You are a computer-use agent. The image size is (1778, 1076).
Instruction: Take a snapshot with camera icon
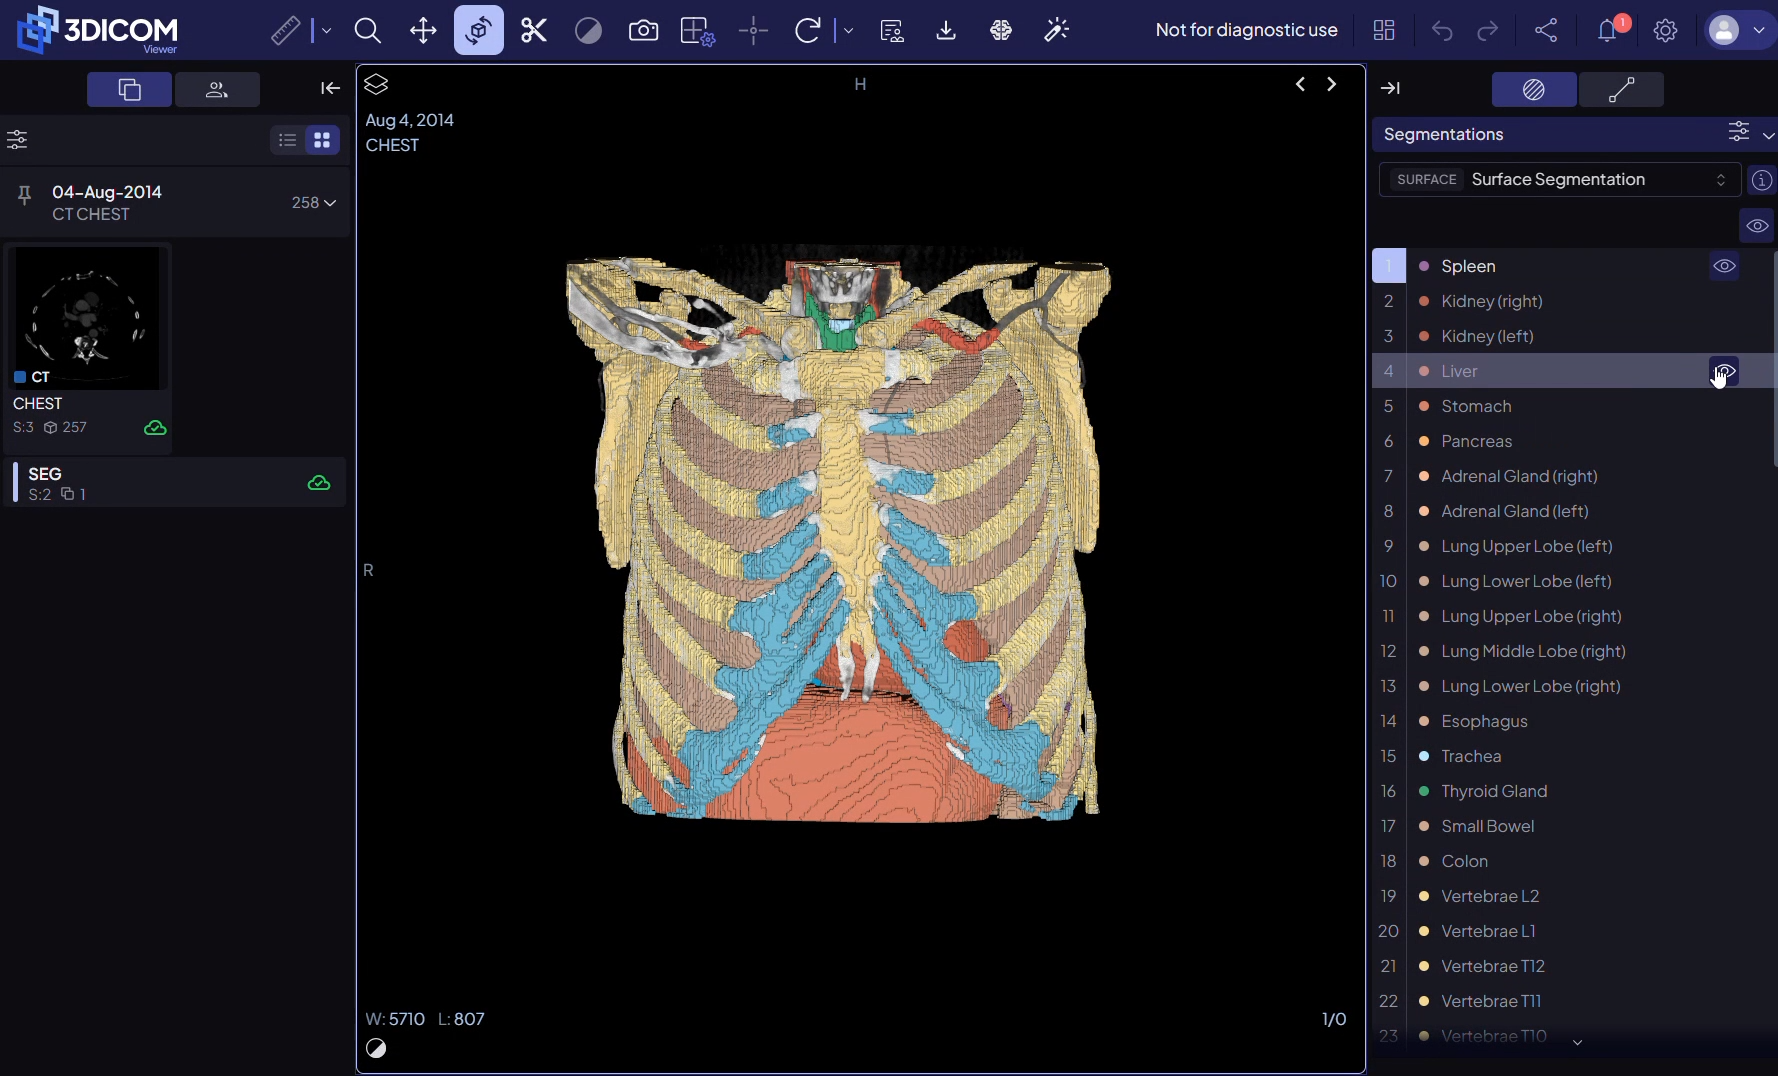pyautogui.click(x=643, y=31)
